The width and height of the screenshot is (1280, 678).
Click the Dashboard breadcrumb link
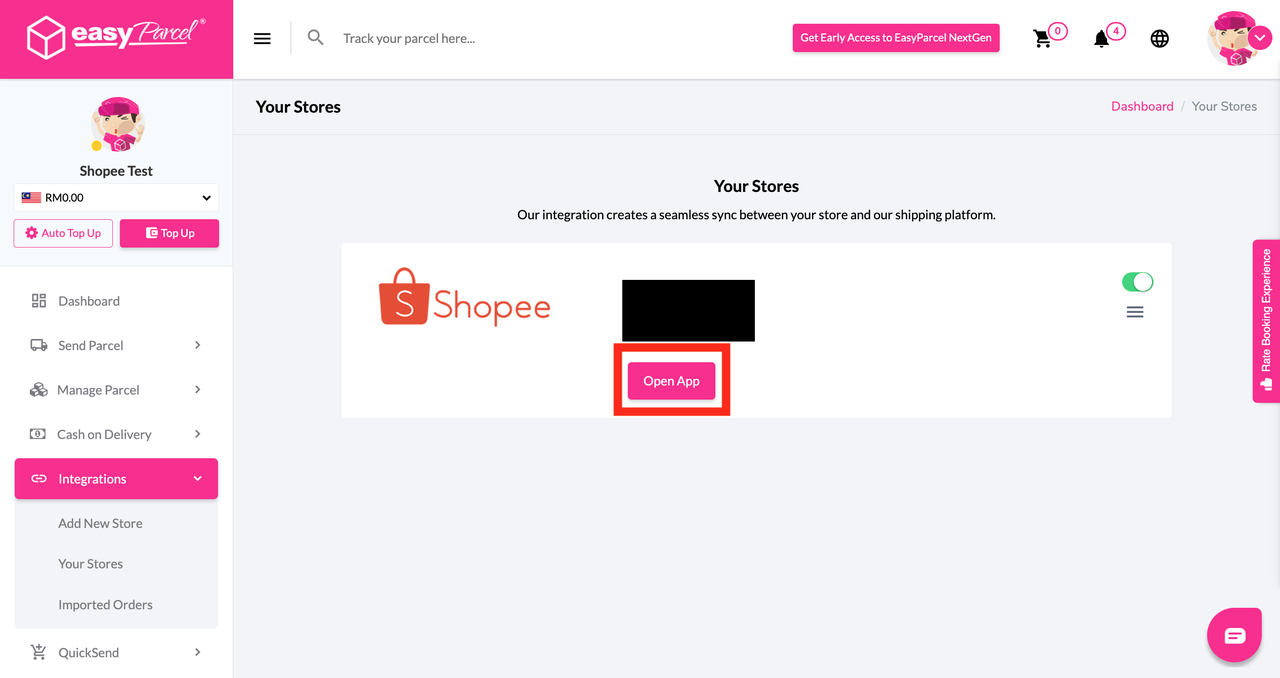click(1142, 106)
